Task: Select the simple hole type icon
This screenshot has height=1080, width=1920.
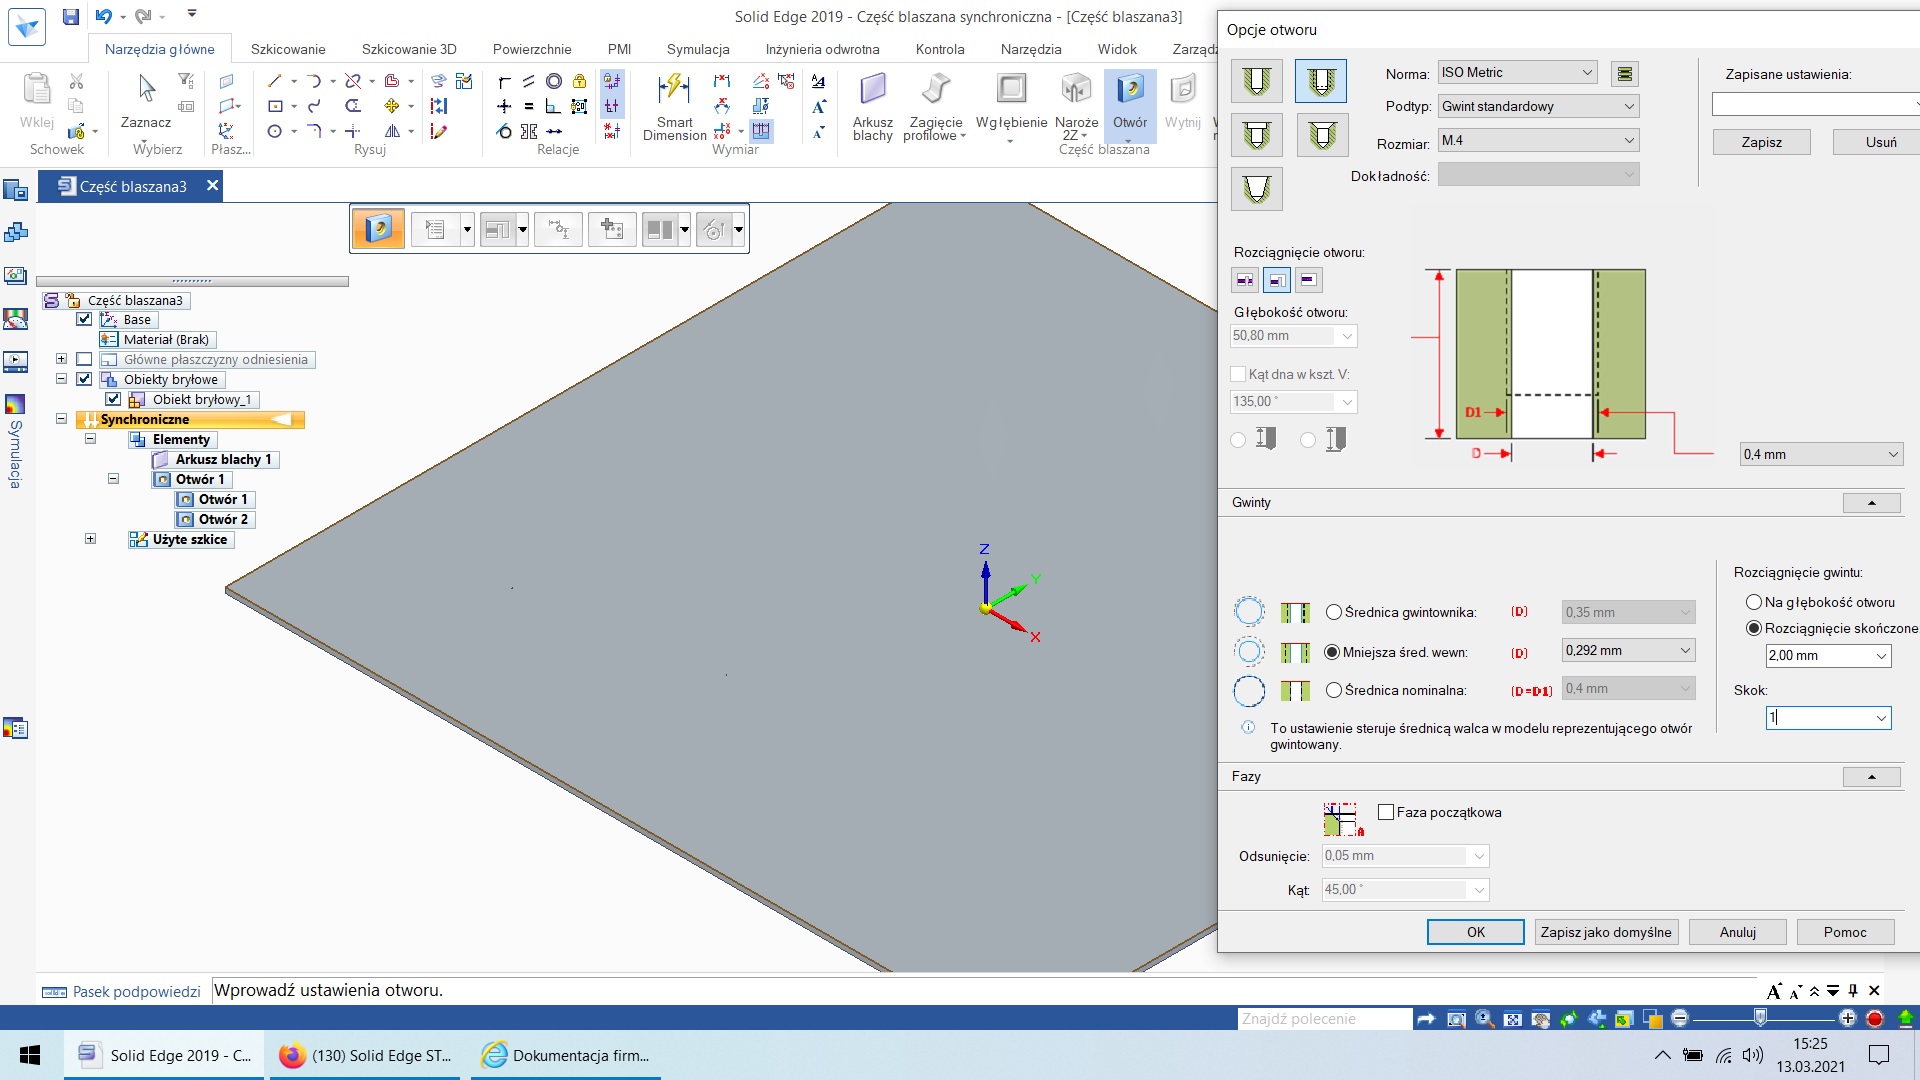Action: tap(1256, 81)
